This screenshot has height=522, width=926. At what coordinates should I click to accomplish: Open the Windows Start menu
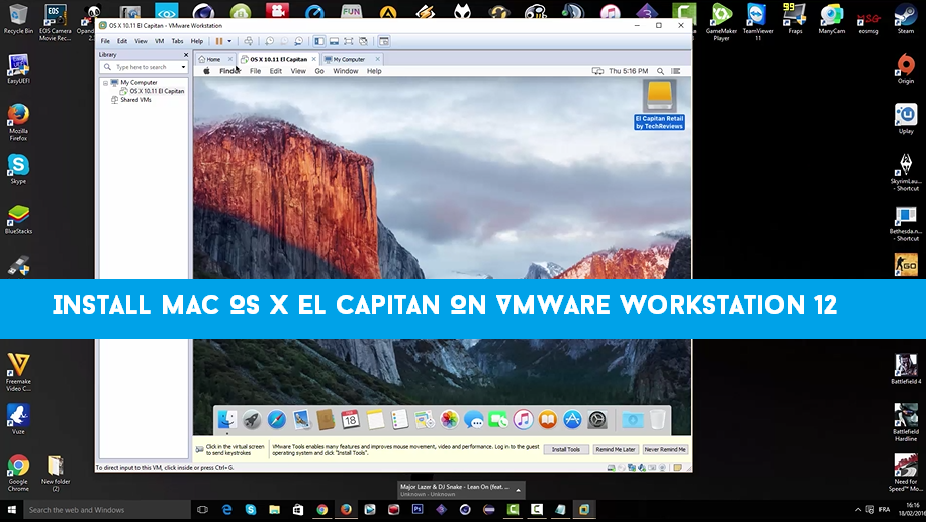click(11, 510)
